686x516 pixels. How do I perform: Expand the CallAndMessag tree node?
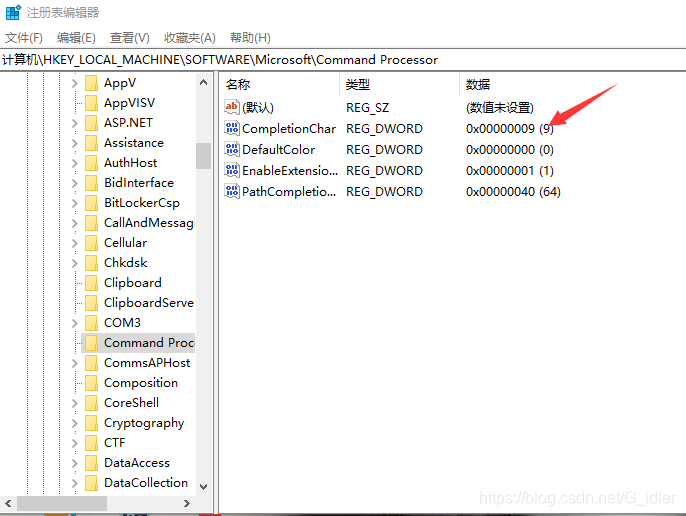pos(74,223)
